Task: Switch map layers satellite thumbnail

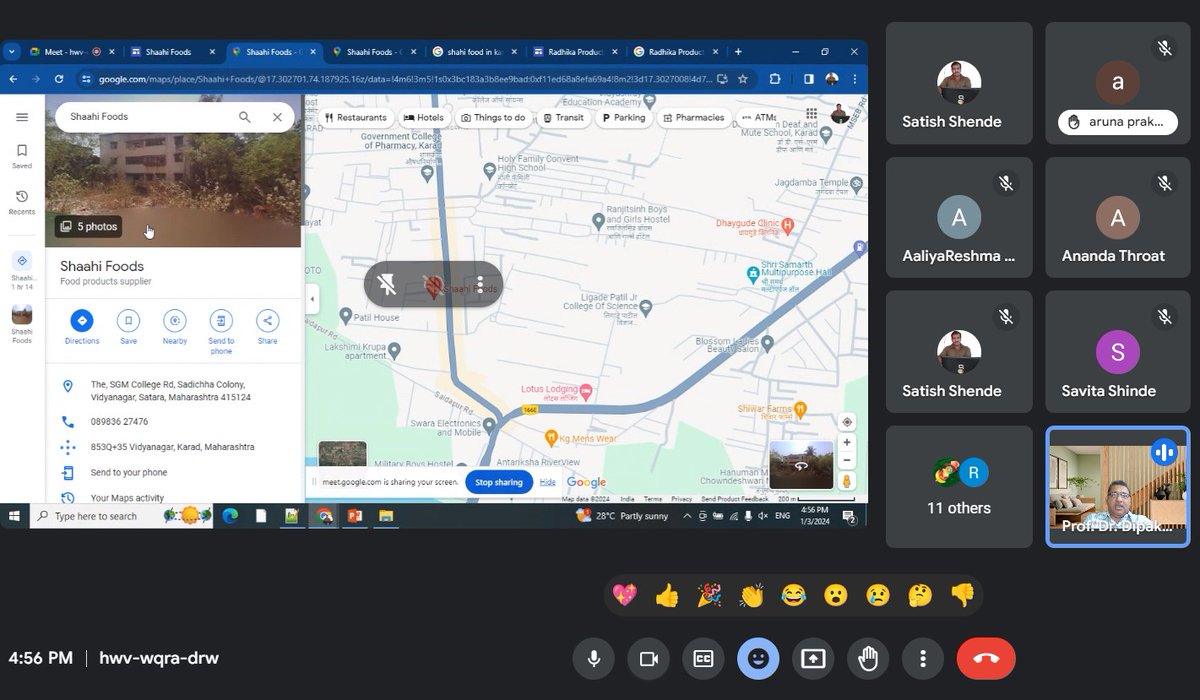Action: click(342, 455)
